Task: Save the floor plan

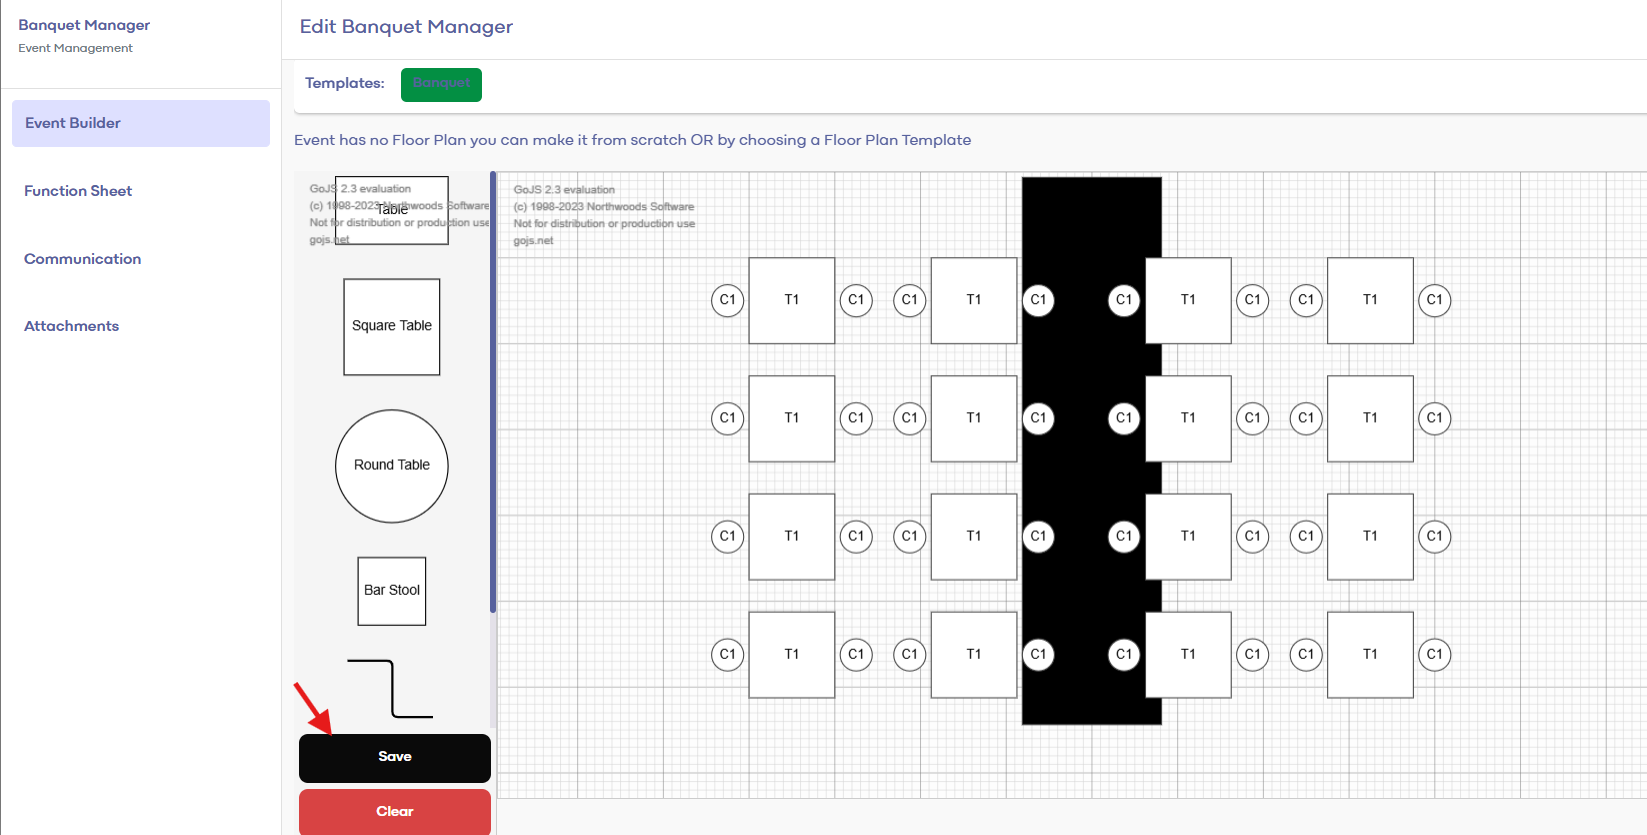Action: tap(394, 757)
